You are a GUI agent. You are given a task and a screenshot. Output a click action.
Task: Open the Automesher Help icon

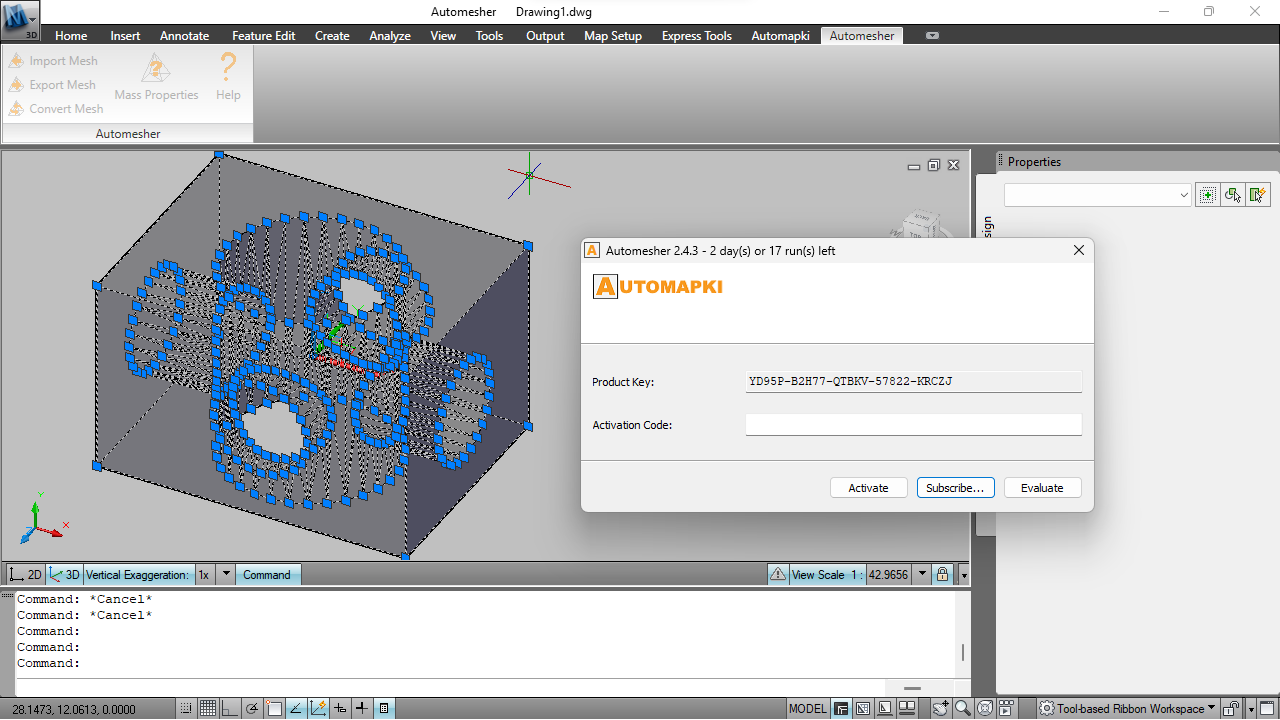(228, 78)
